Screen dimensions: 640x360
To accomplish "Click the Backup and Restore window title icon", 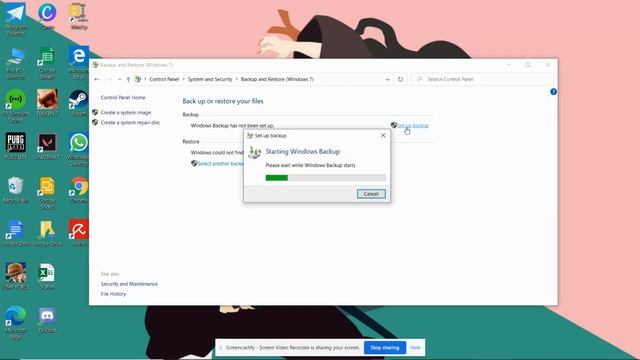I will [x=96, y=65].
